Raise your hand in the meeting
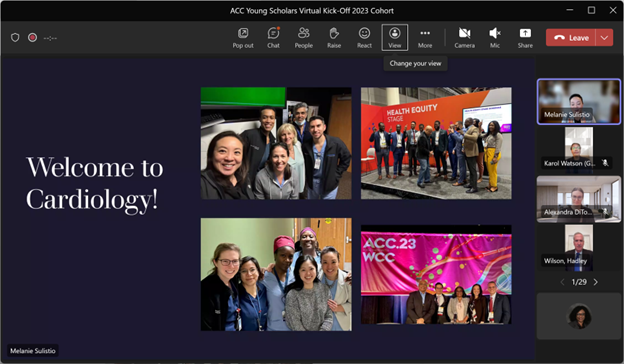 (x=334, y=38)
